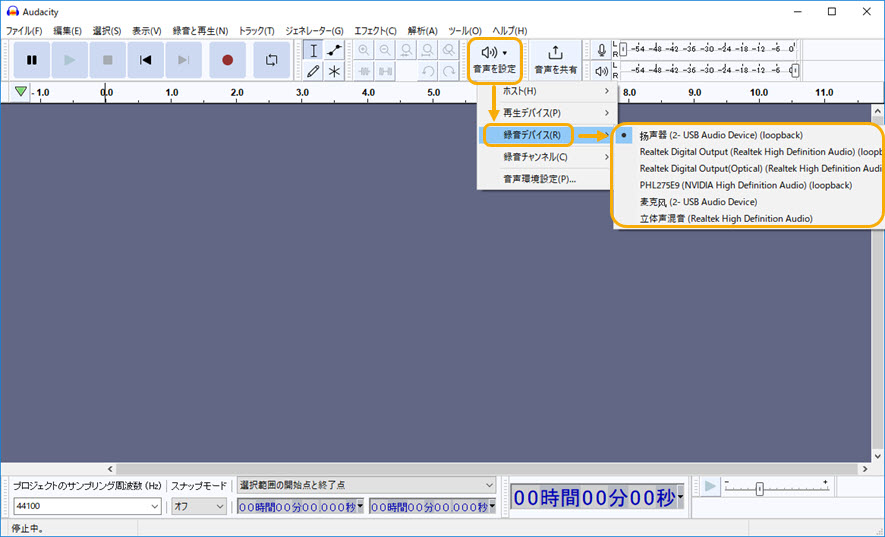Image resolution: width=885 pixels, height=537 pixels.
Task: Click the horizontal scrollbar right arrow
Action: tap(865, 469)
